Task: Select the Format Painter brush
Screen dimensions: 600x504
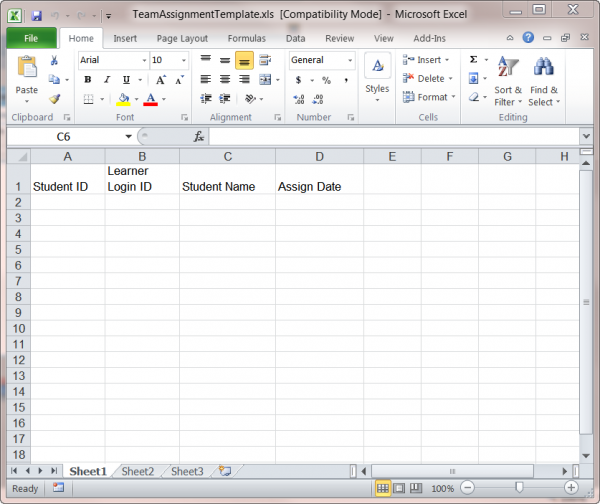Action: pos(54,99)
